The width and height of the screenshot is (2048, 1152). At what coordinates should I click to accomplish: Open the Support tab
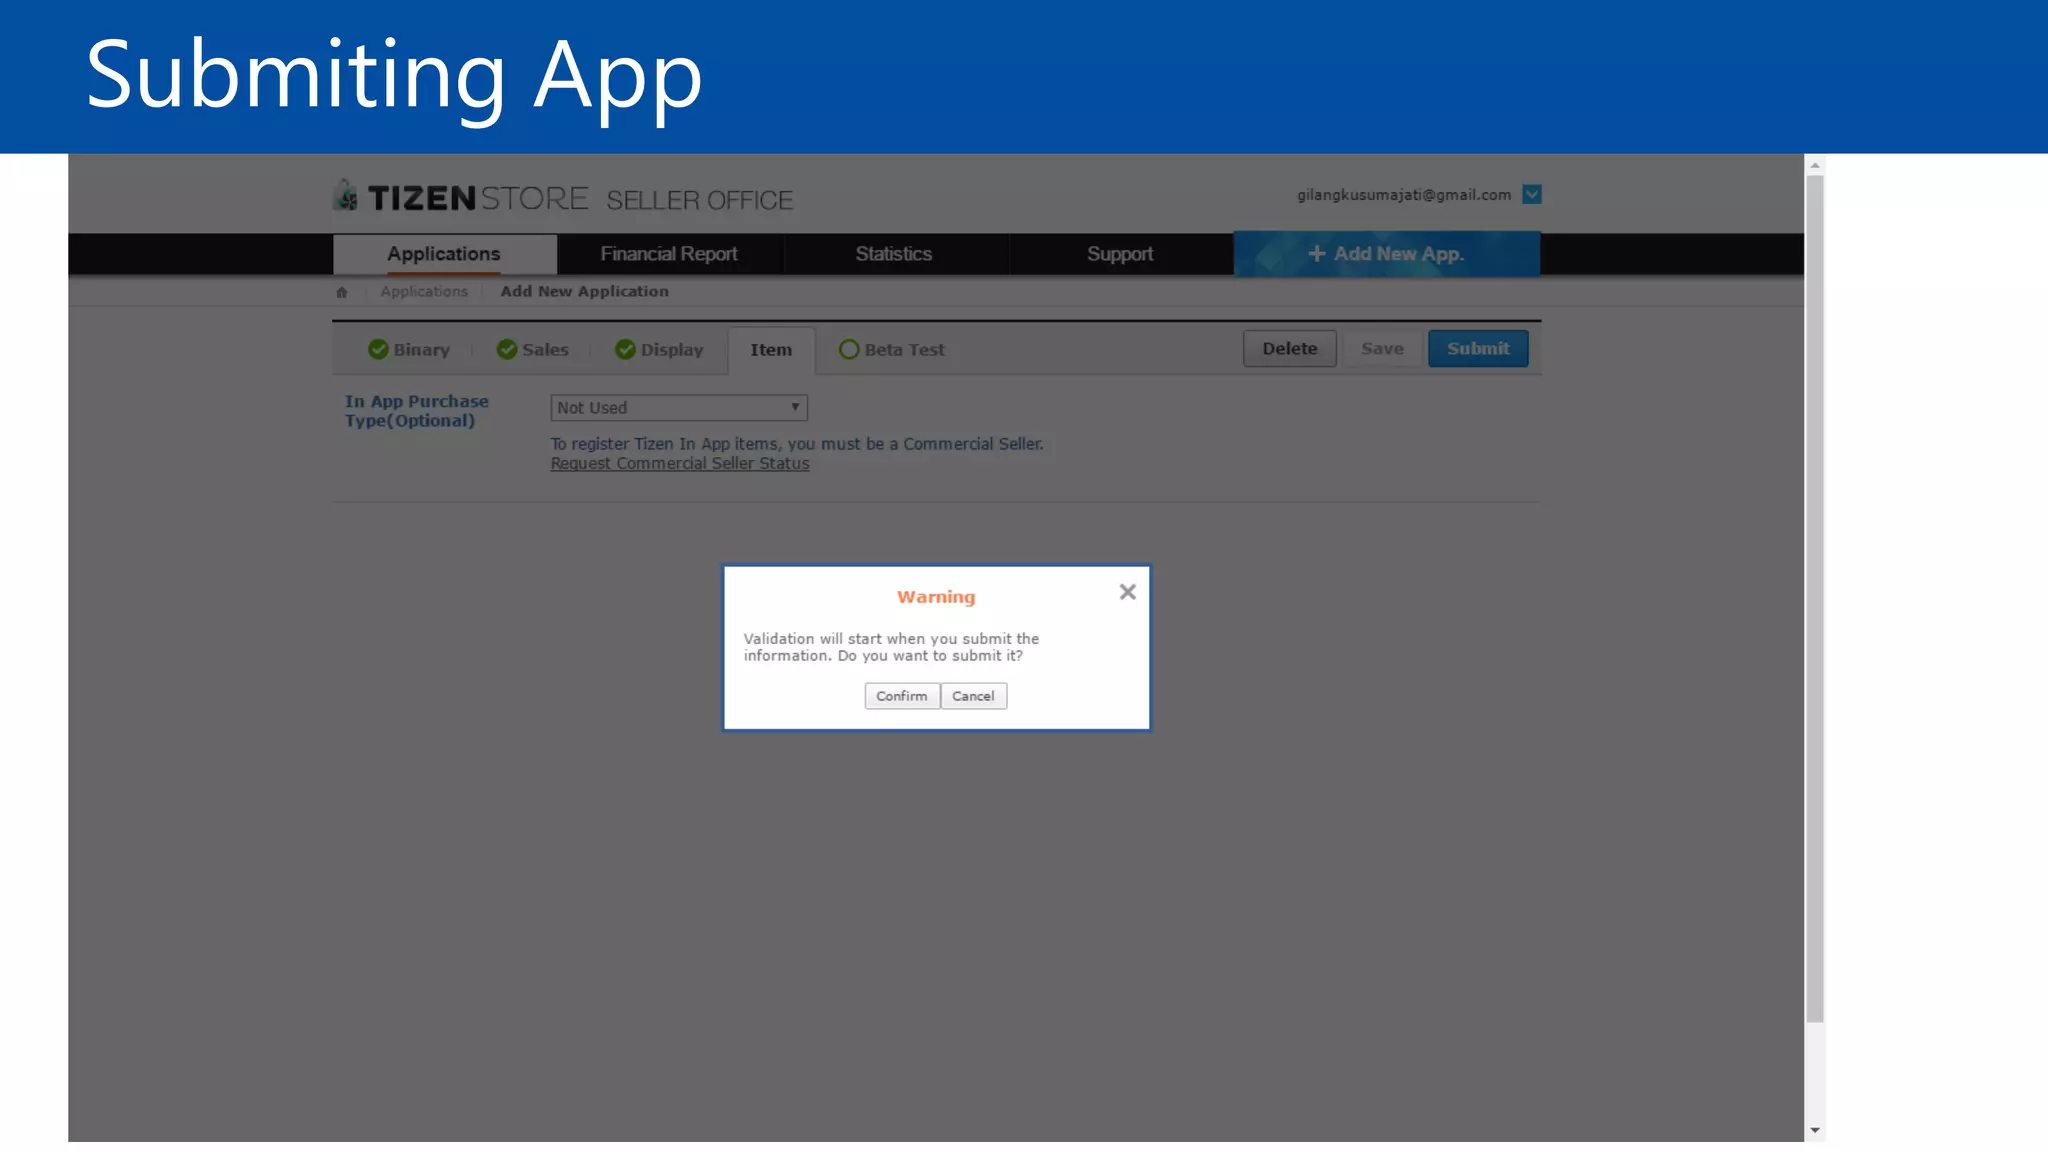(x=1120, y=254)
